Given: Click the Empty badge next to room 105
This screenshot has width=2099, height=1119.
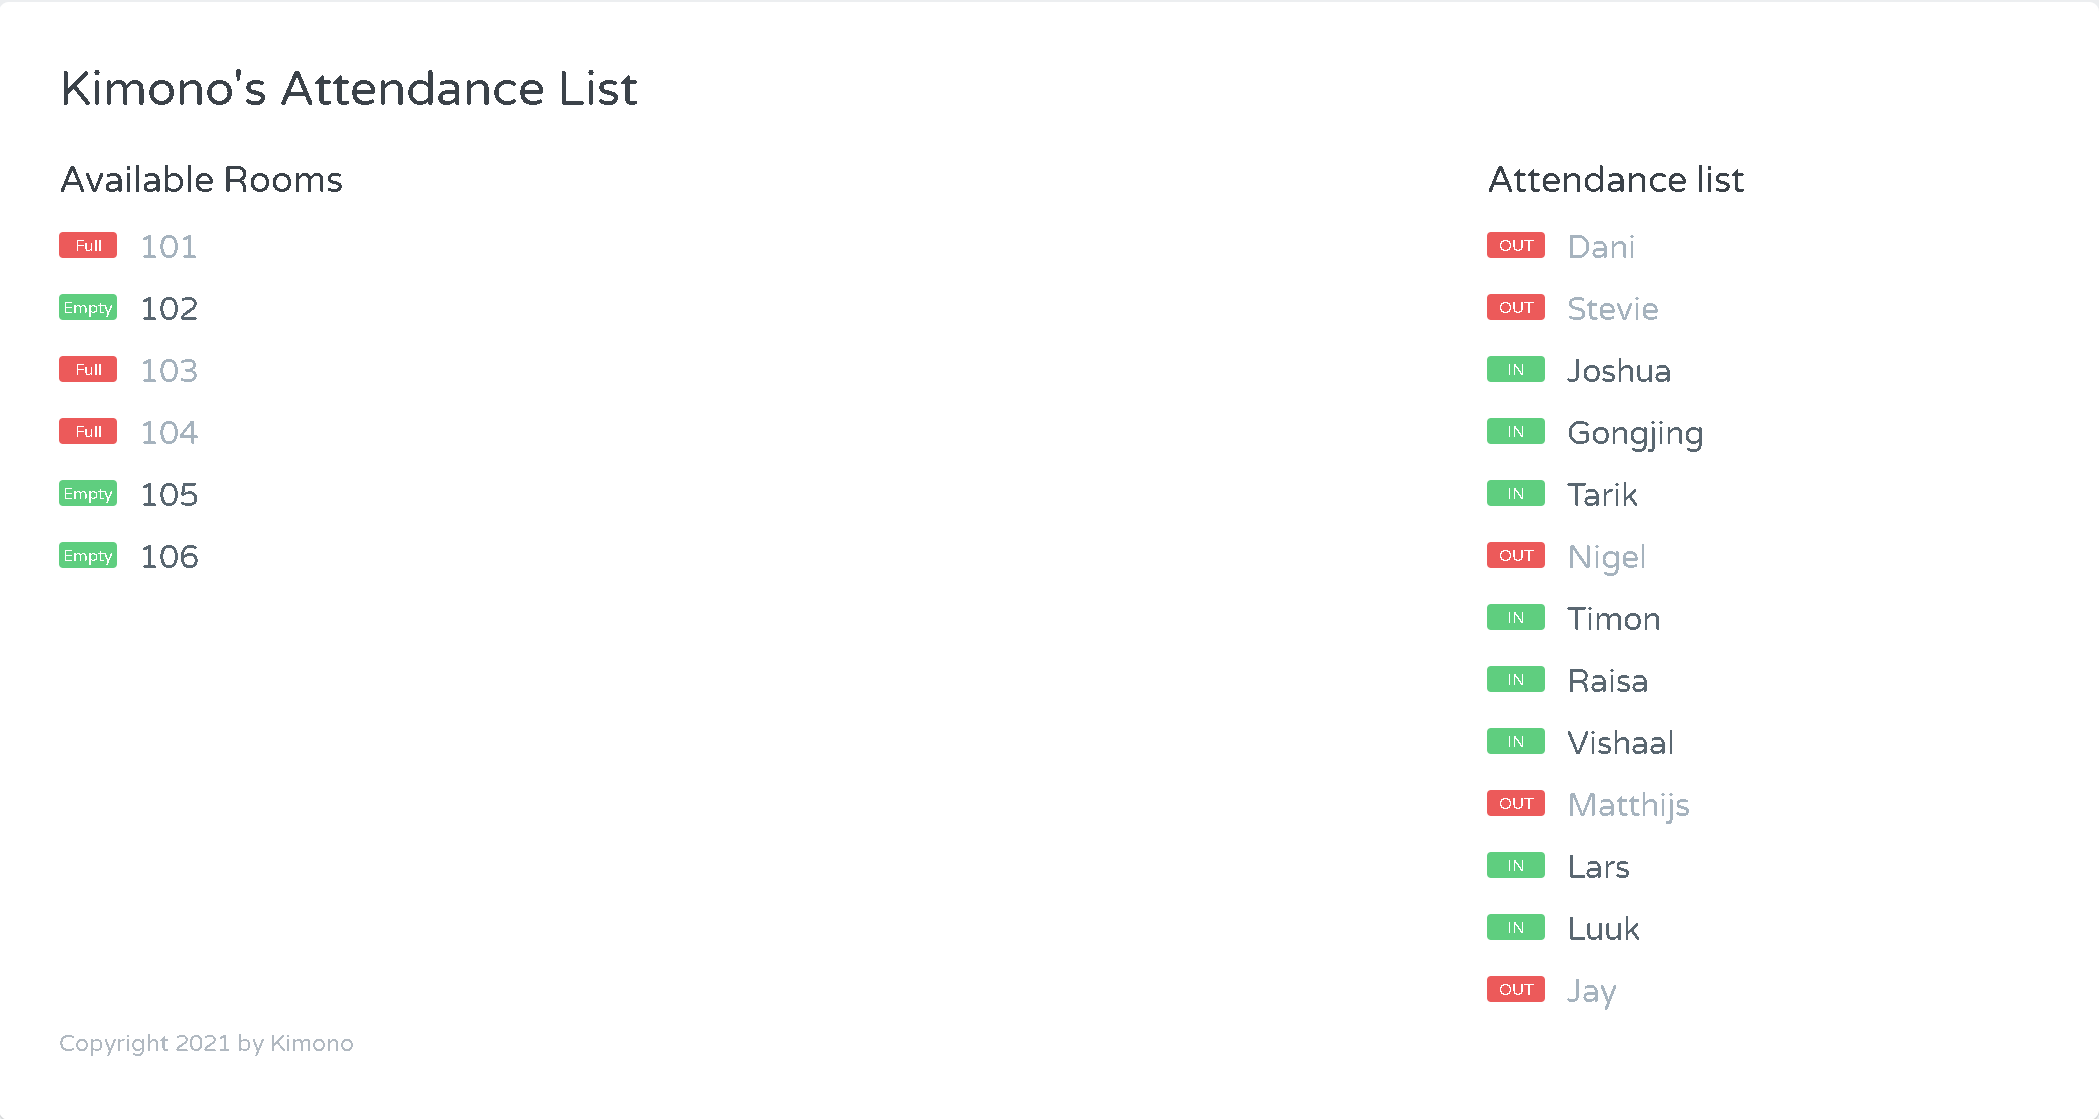Looking at the screenshot, I should (x=88, y=493).
